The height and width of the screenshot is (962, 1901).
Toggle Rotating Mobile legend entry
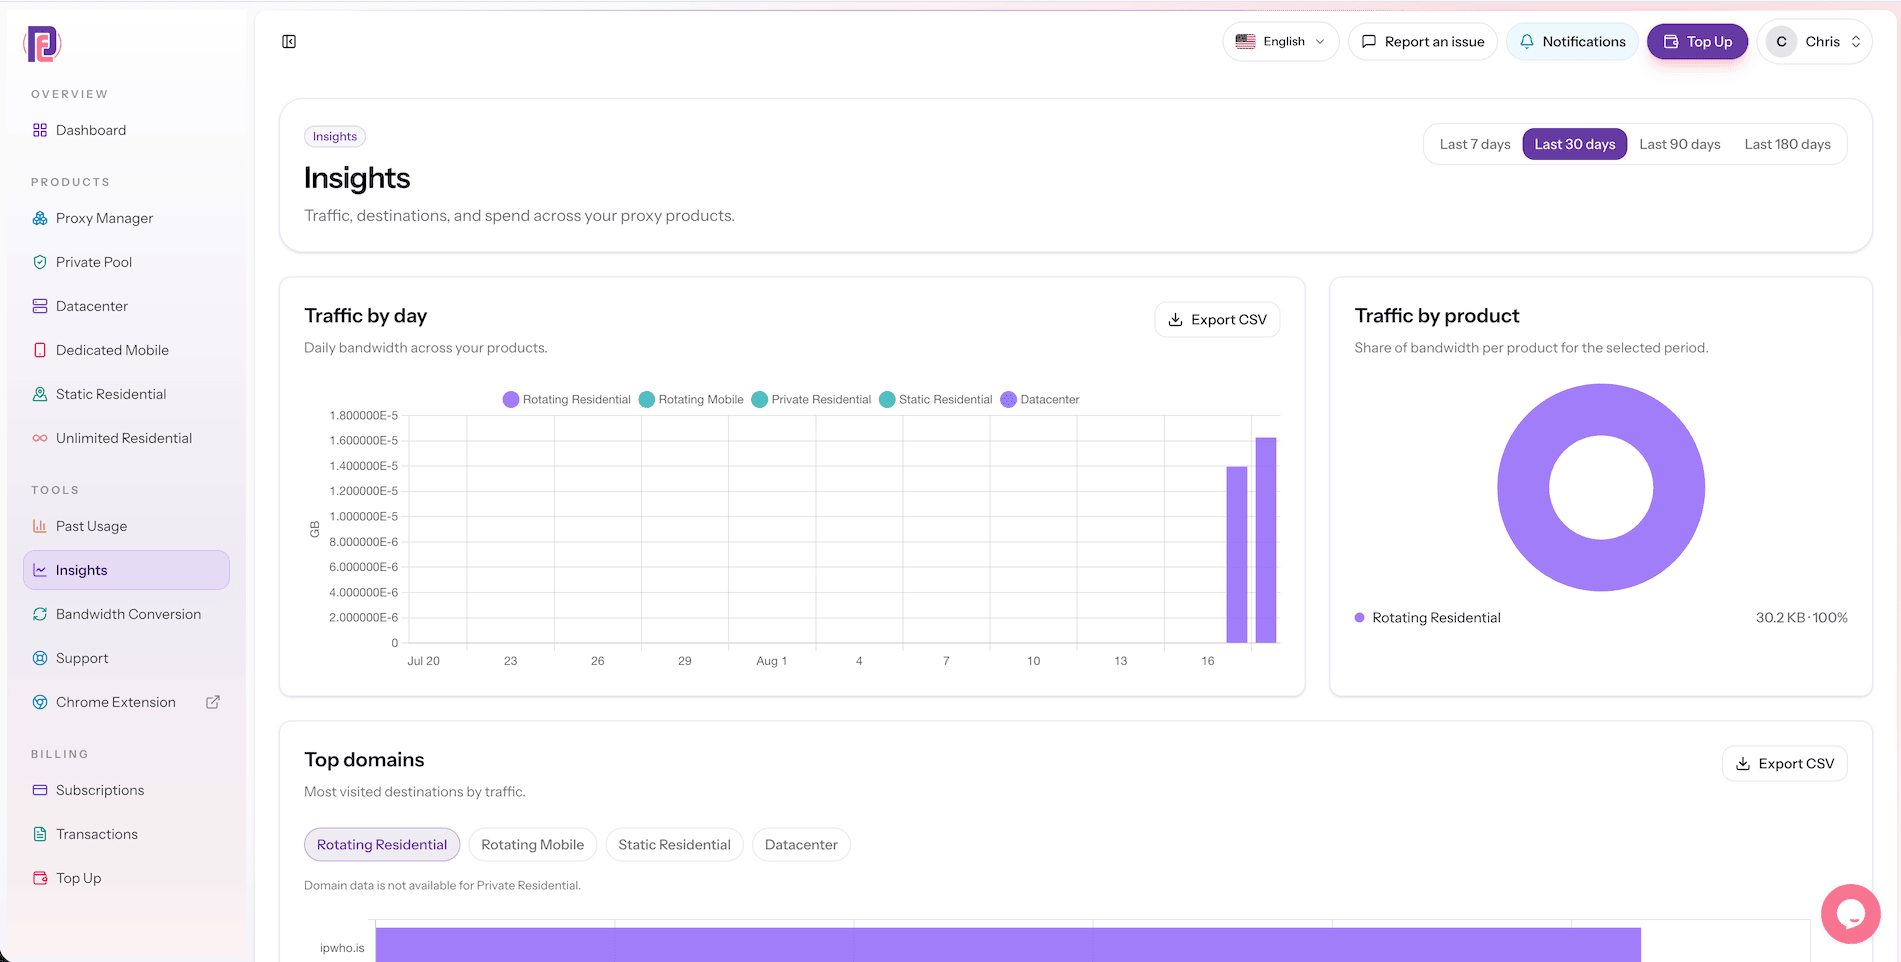[x=691, y=399]
